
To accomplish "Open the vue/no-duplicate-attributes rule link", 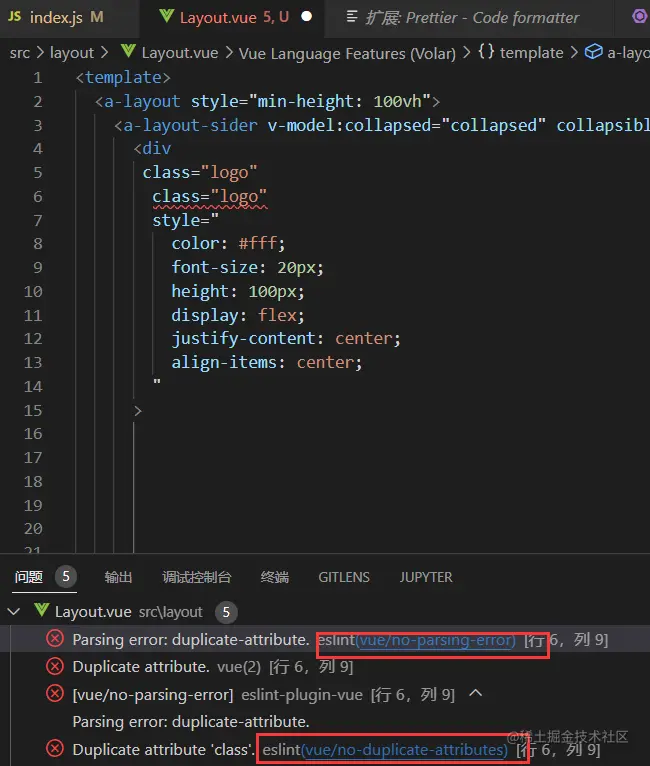I will point(404,749).
